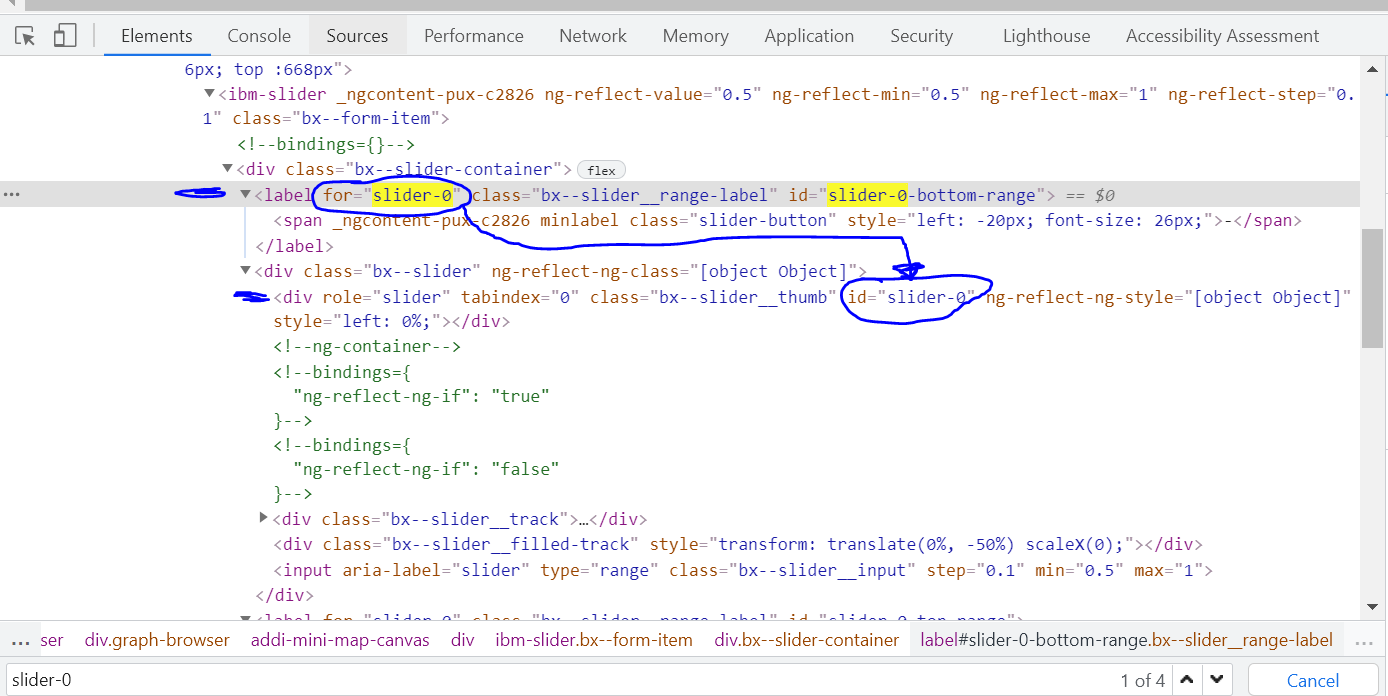Viewport: 1388px width, 696px height.
Task: Collapse the ibm-slider element node
Action: tap(208, 93)
